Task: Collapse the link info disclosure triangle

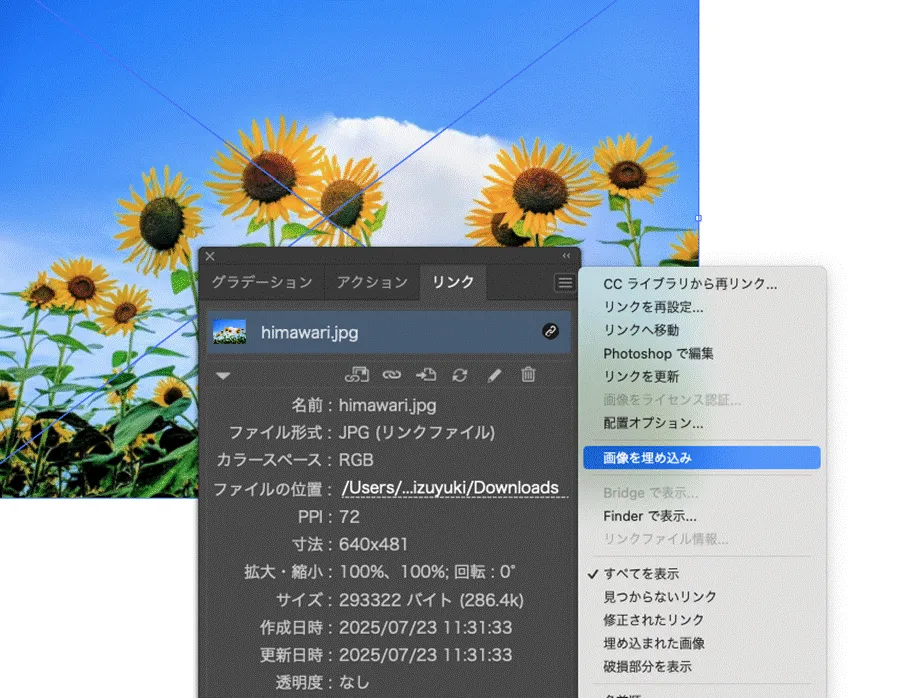Action: [223, 375]
